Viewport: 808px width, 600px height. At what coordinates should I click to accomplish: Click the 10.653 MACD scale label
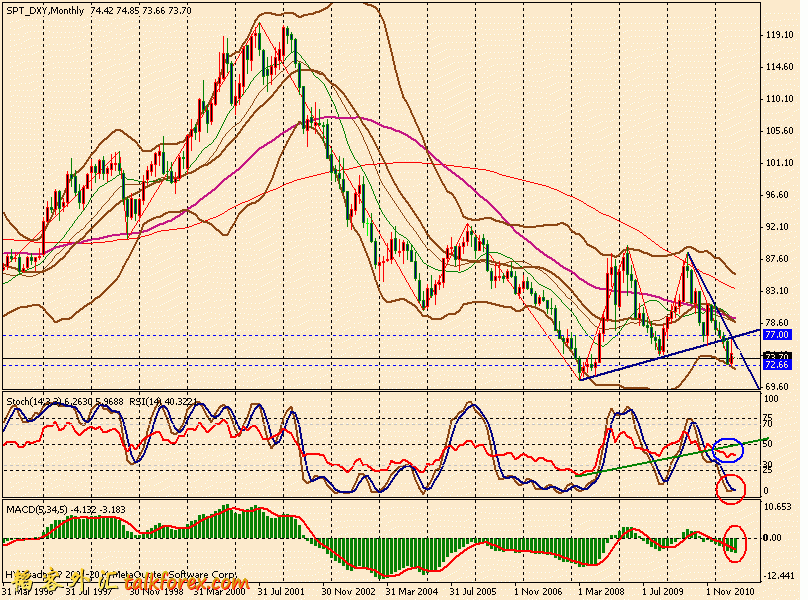tap(779, 507)
